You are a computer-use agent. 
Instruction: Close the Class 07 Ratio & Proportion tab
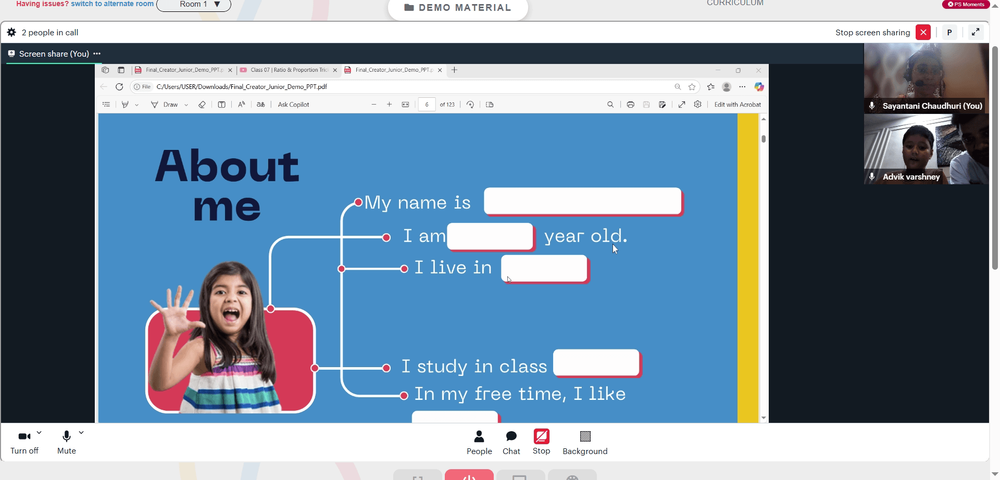click(x=335, y=70)
